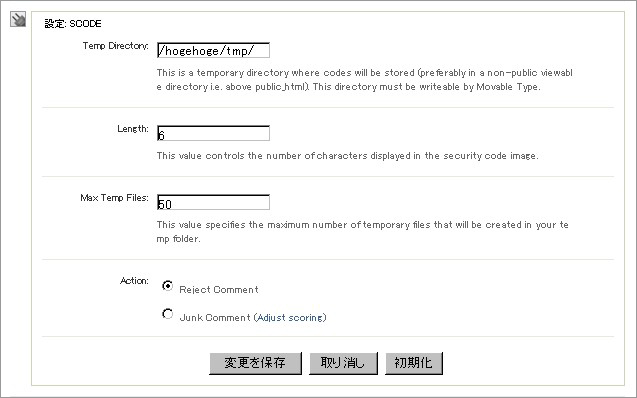The height and width of the screenshot is (398, 637).
Task: Click the maximum temporary files description text
Action: pos(362,231)
